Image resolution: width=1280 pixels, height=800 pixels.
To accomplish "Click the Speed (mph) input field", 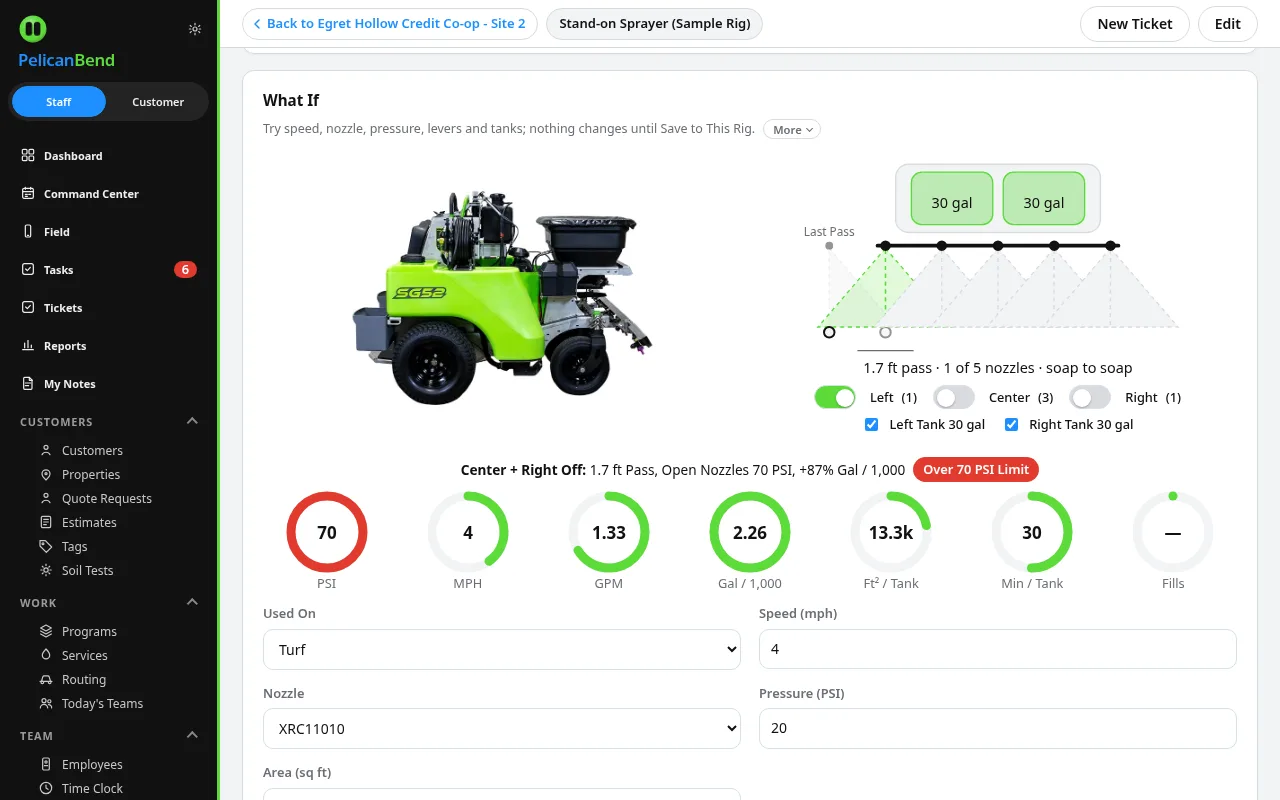I will (x=998, y=649).
